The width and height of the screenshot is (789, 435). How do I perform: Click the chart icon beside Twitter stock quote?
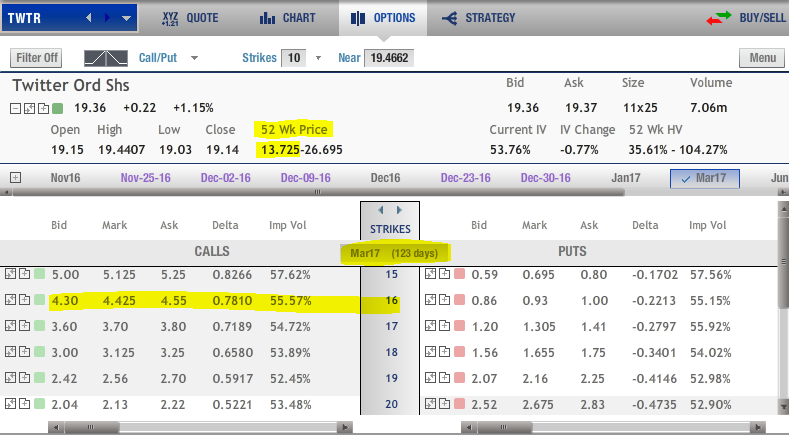point(29,108)
